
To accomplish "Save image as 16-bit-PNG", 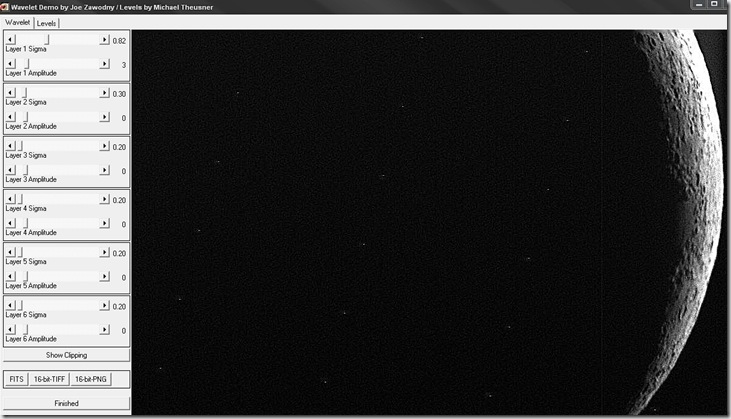I will pos(90,379).
